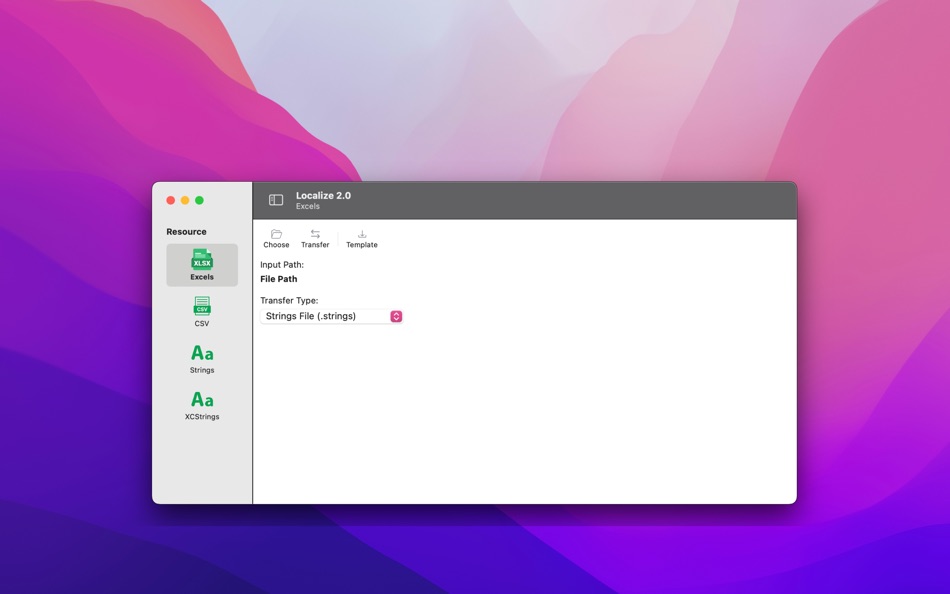This screenshot has width=950, height=594.
Task: Click the Choose button in the toolbar
Action: click(275, 238)
